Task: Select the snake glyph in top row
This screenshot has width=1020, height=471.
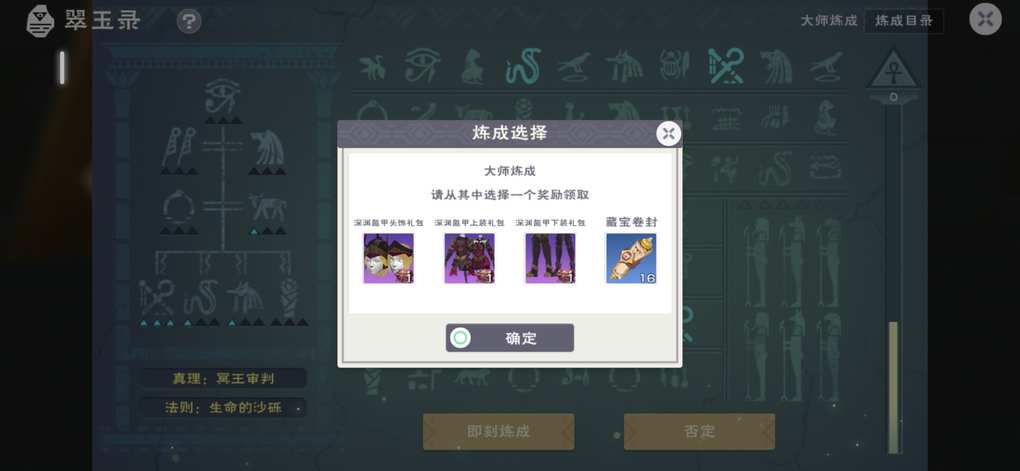Action: [524, 66]
